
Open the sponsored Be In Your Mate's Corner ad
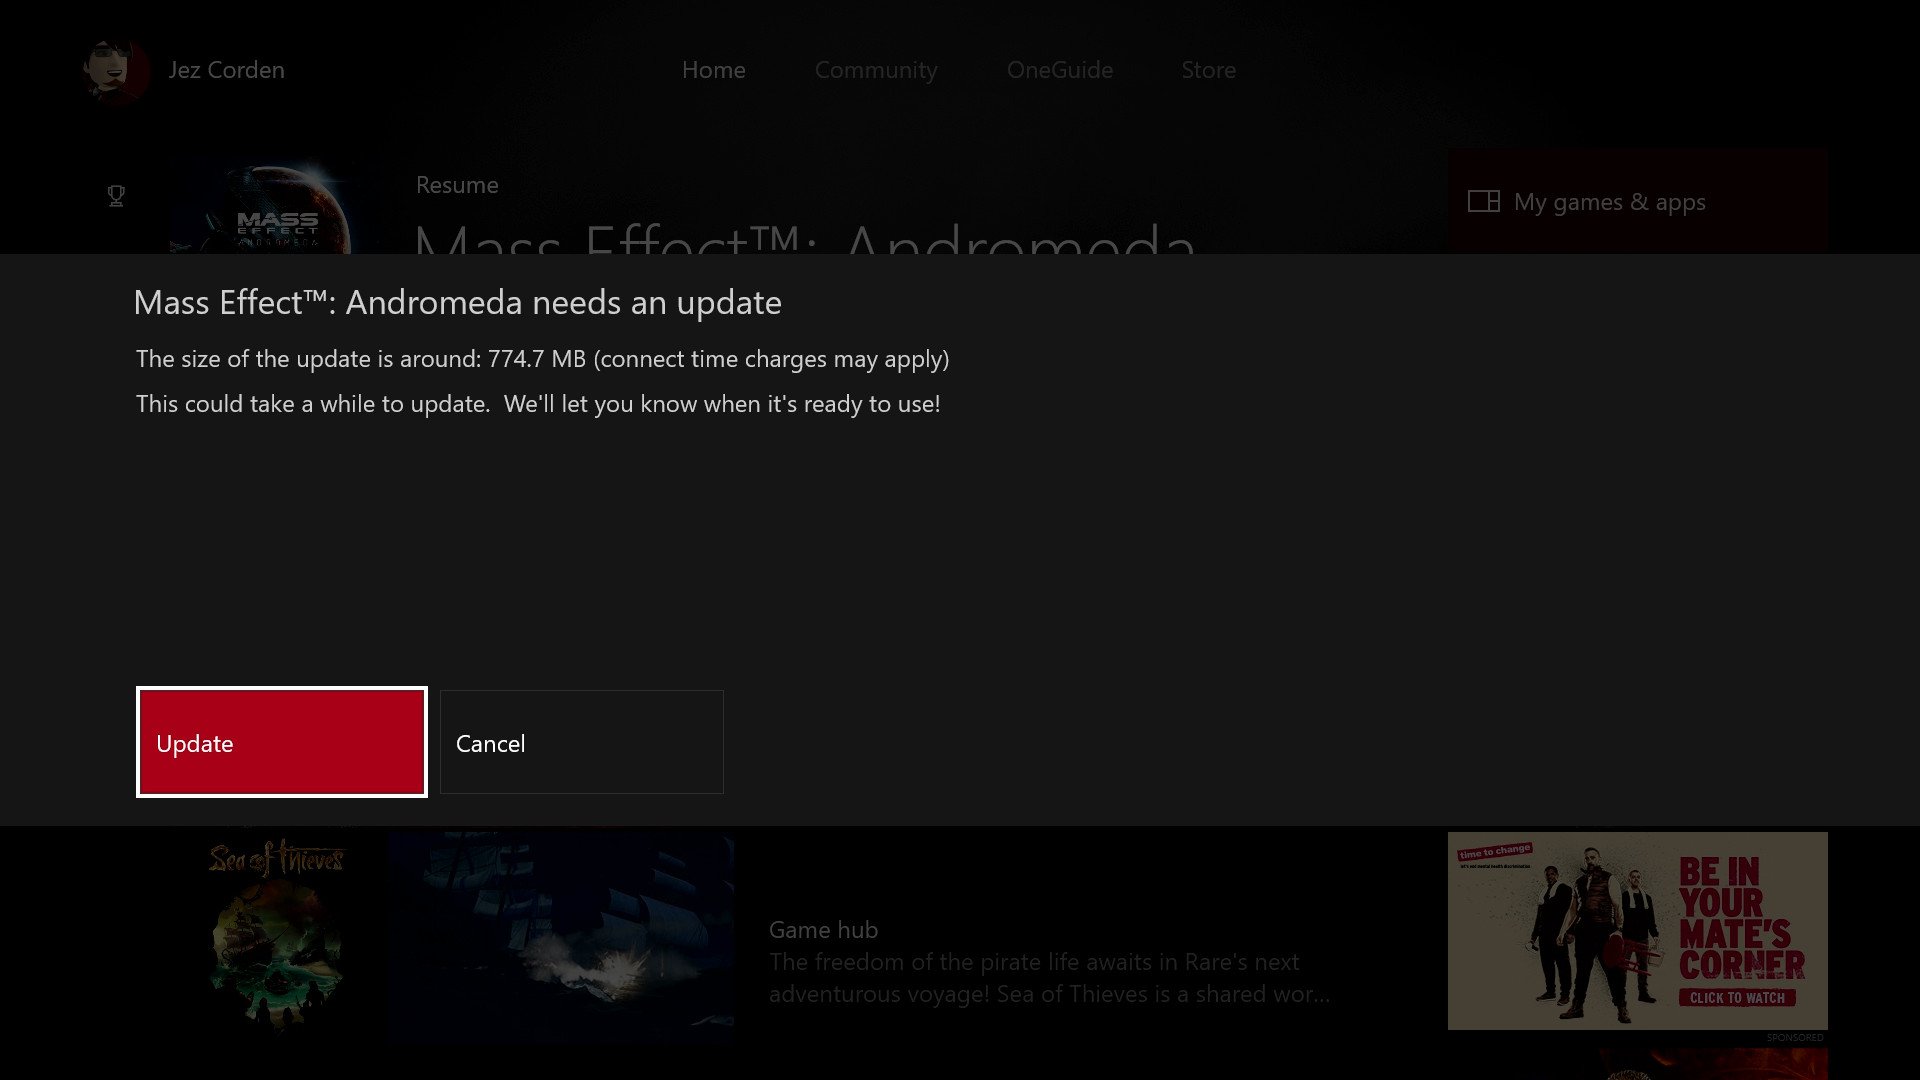click(x=1637, y=930)
